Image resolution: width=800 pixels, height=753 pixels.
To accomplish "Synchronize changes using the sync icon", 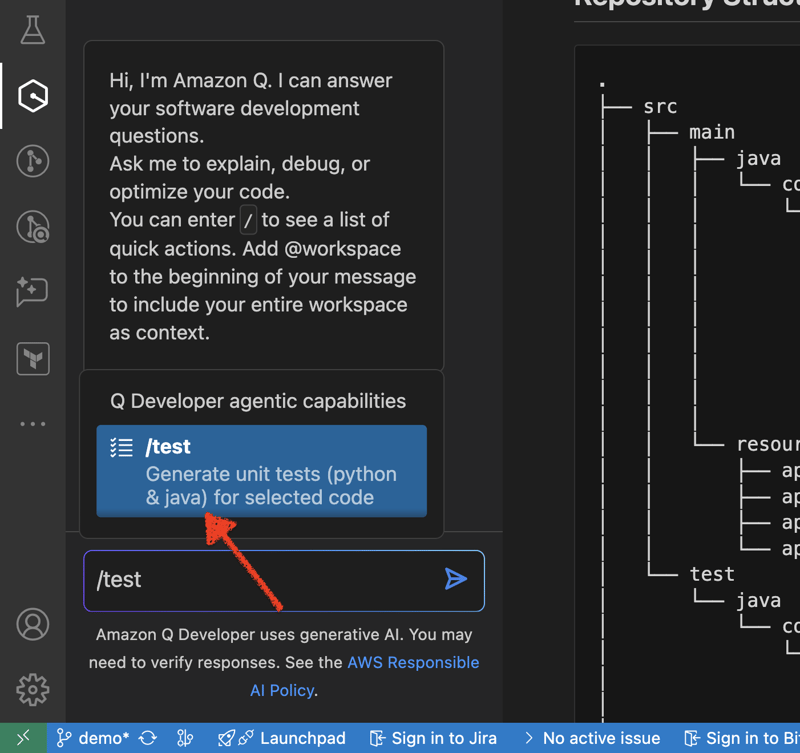I will tap(148, 738).
